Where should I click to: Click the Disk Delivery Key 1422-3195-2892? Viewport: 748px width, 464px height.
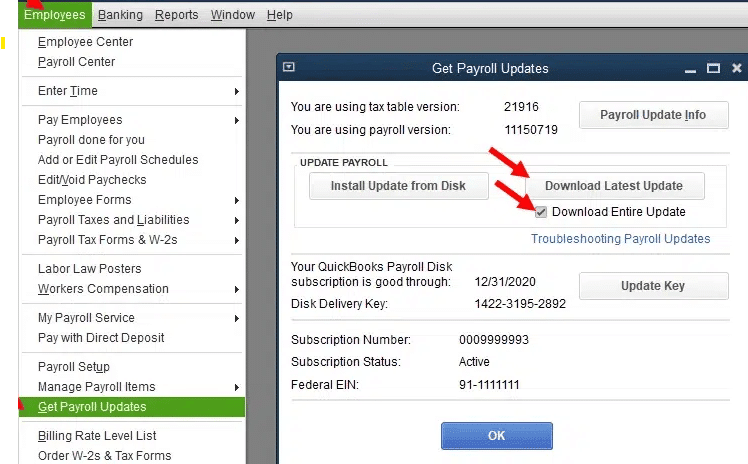(x=520, y=304)
